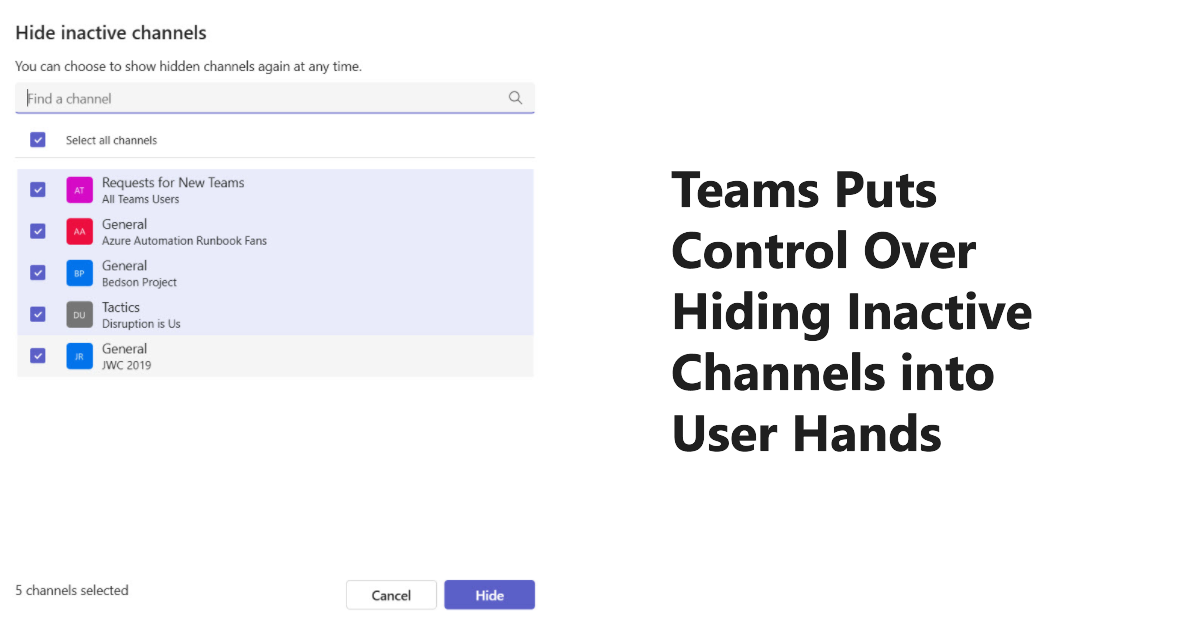Deselect the Requests for New Teams checkbox

(x=37, y=189)
